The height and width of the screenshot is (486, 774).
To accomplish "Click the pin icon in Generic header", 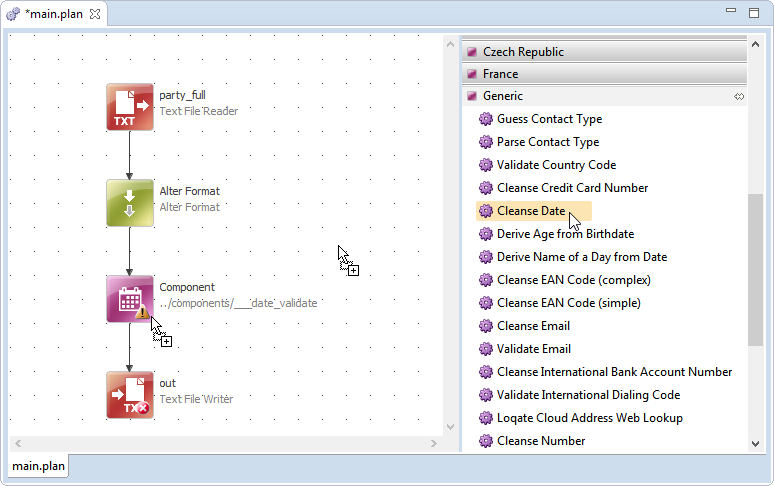I will [739, 97].
